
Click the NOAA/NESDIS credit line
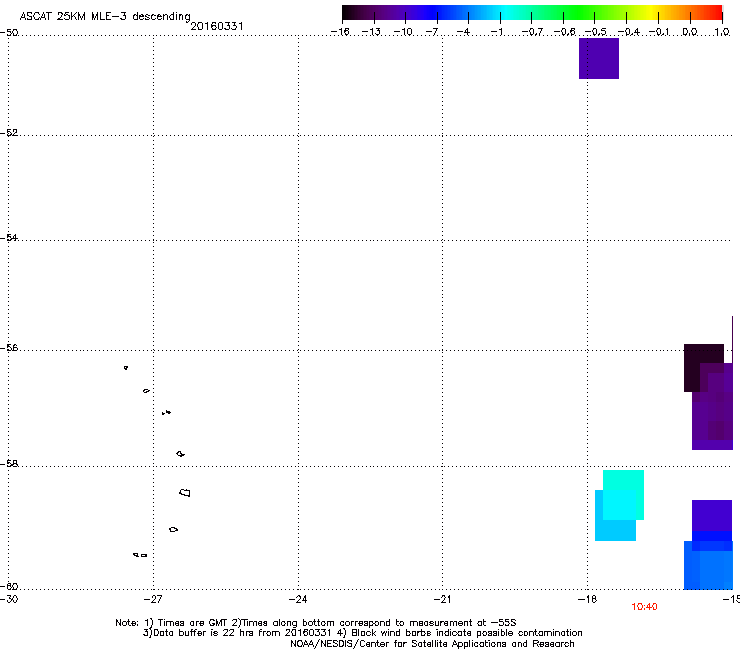[432, 644]
